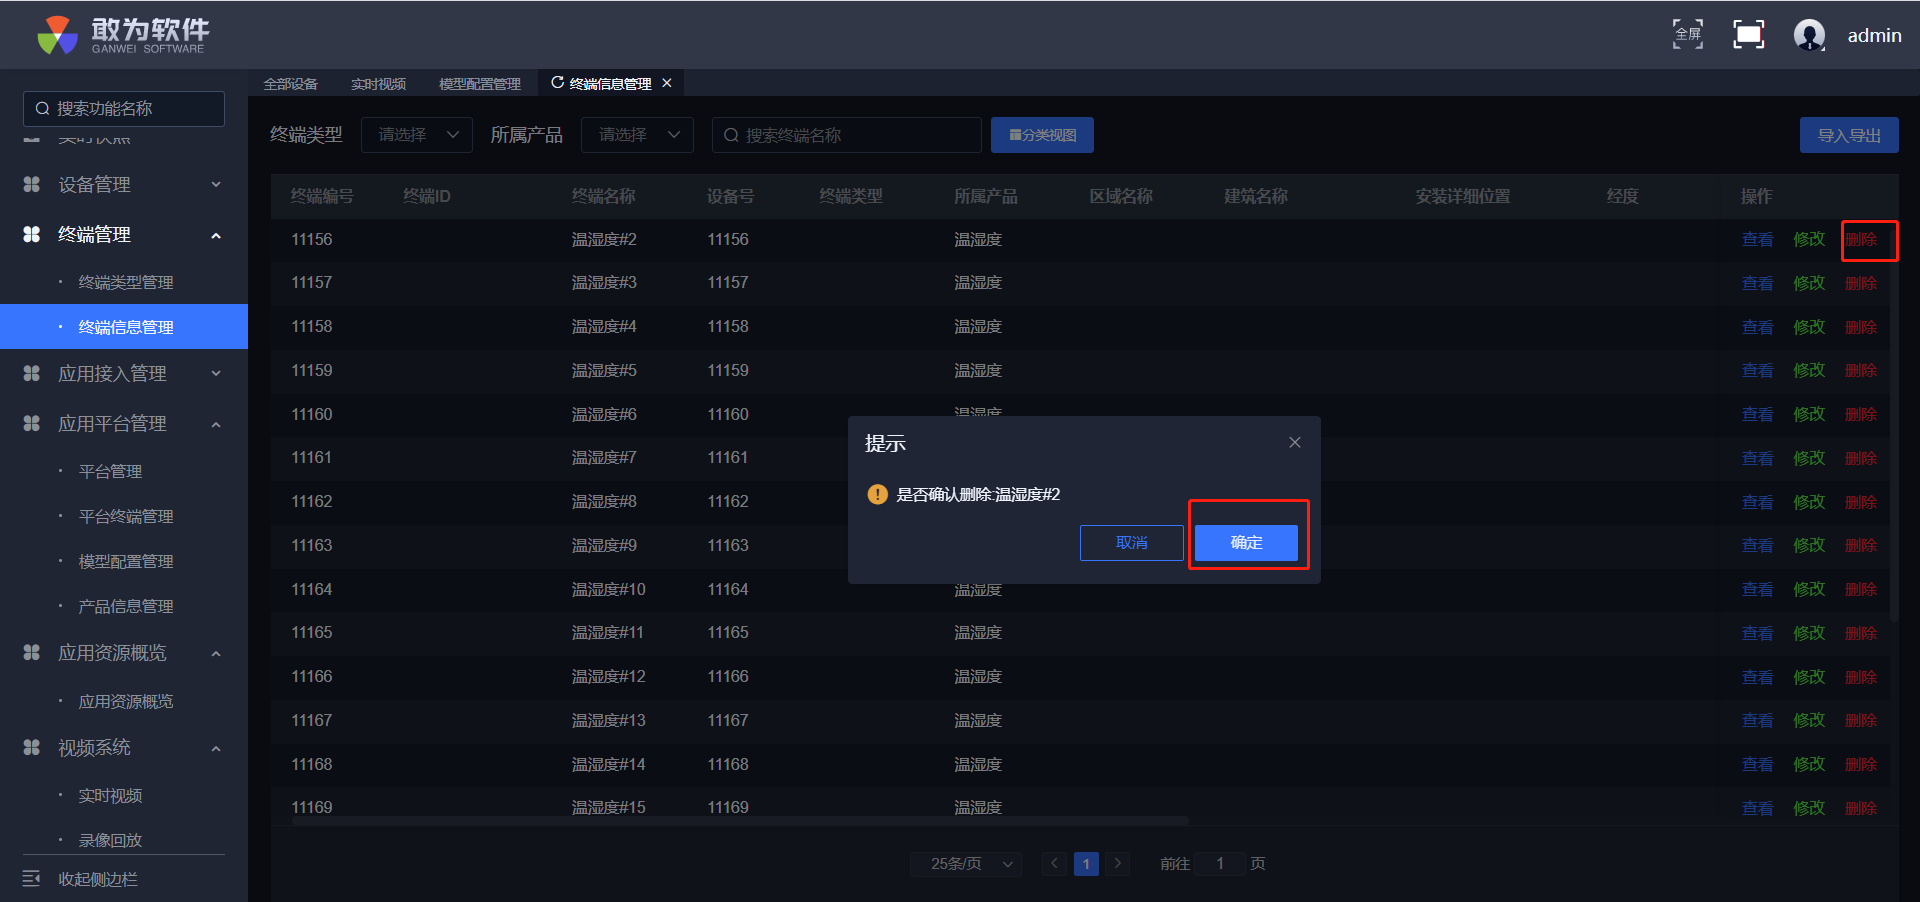
Task: Click 查看 for terminal 11167
Action: click(x=1757, y=720)
